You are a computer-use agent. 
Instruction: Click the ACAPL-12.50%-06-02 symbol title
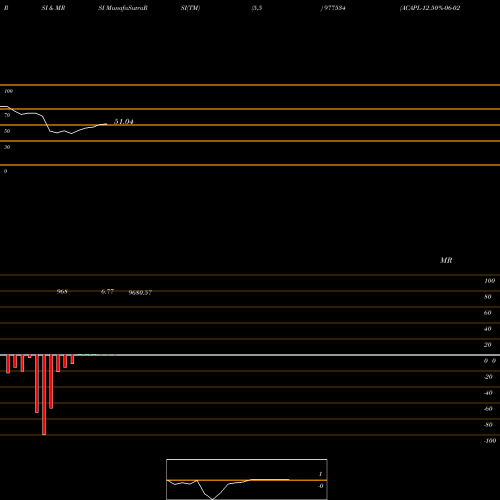(x=430, y=8)
